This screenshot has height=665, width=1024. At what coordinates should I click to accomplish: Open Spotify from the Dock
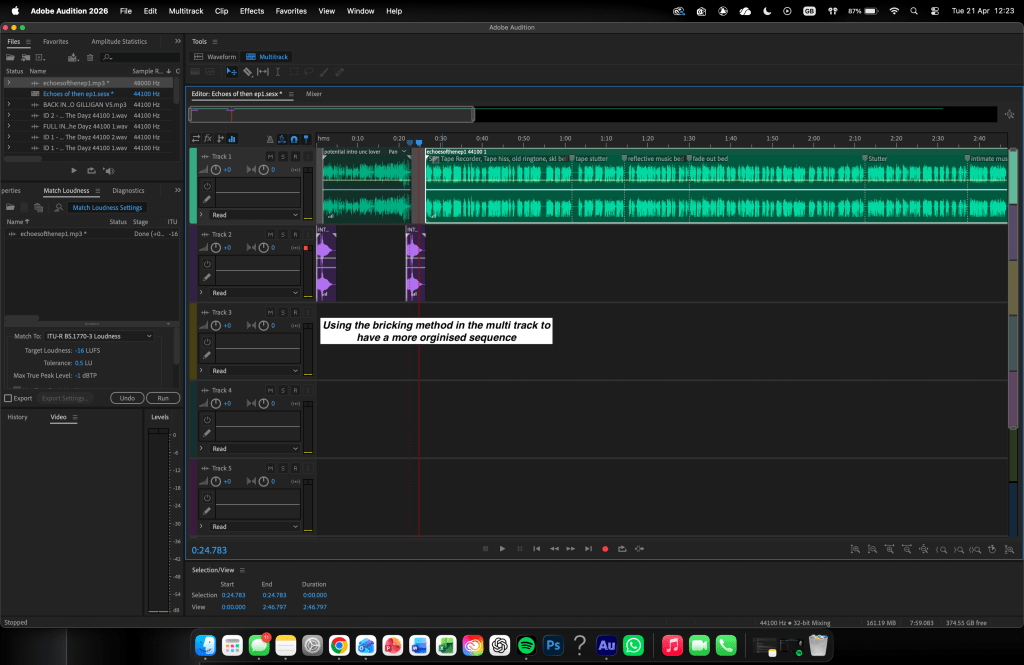click(526, 645)
